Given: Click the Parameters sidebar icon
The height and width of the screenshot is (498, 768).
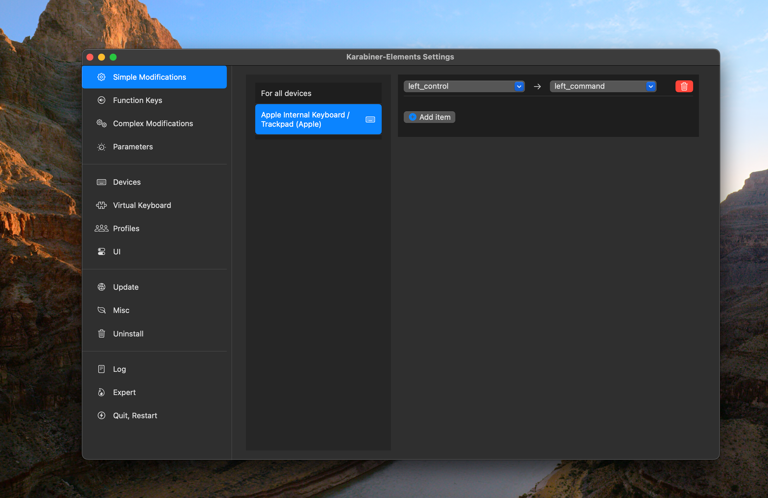Looking at the screenshot, I should click(x=101, y=147).
